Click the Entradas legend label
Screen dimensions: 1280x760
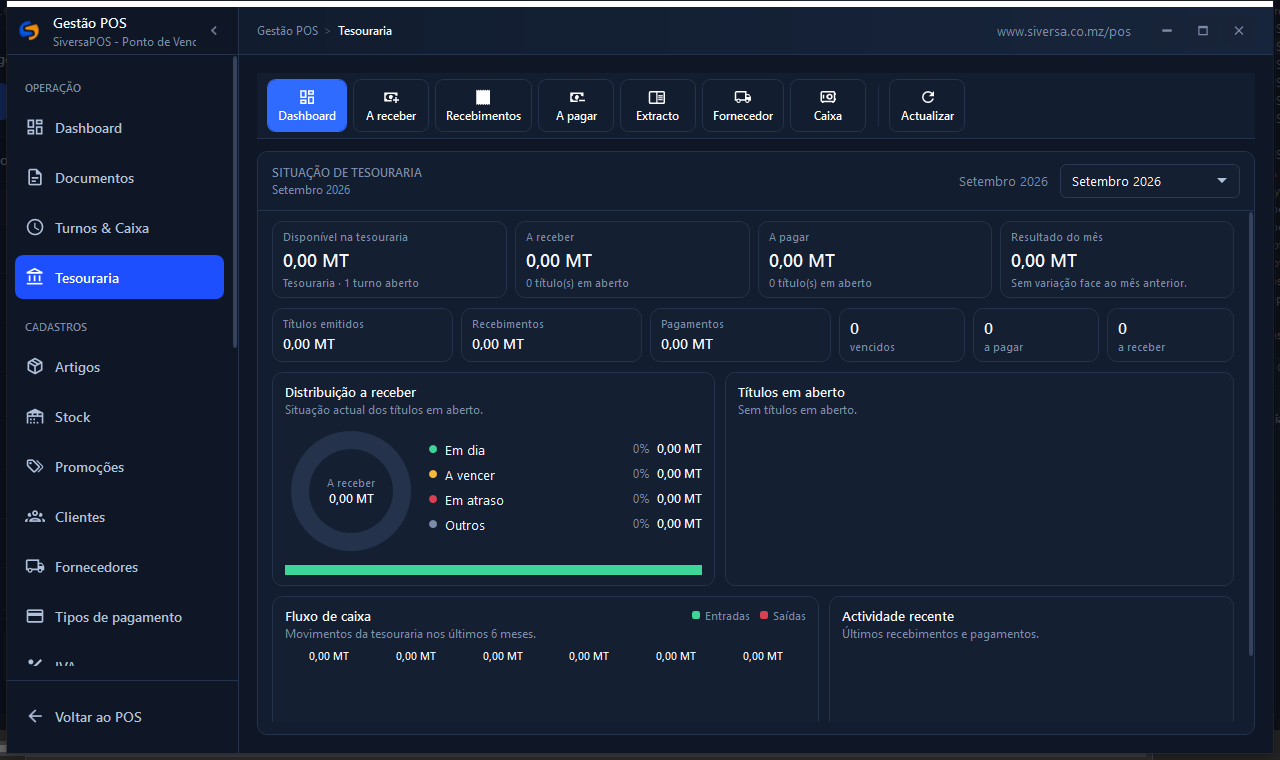pos(727,616)
